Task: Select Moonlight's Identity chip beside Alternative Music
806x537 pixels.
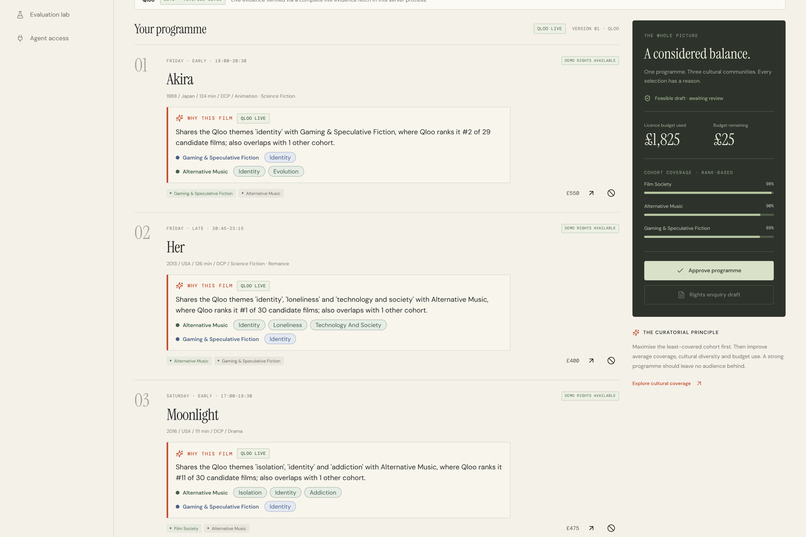Action: coord(285,493)
